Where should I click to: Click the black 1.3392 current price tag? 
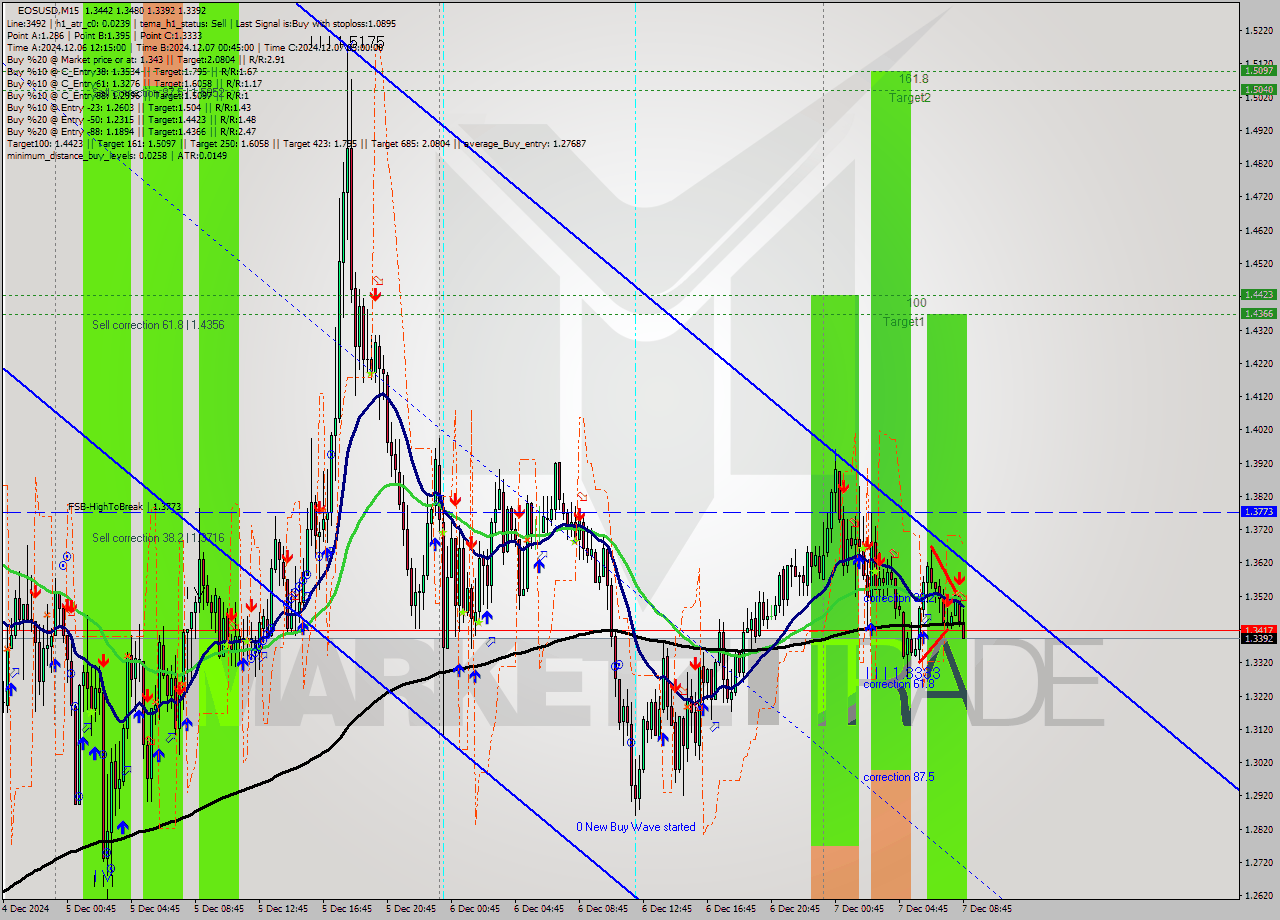point(1258,638)
